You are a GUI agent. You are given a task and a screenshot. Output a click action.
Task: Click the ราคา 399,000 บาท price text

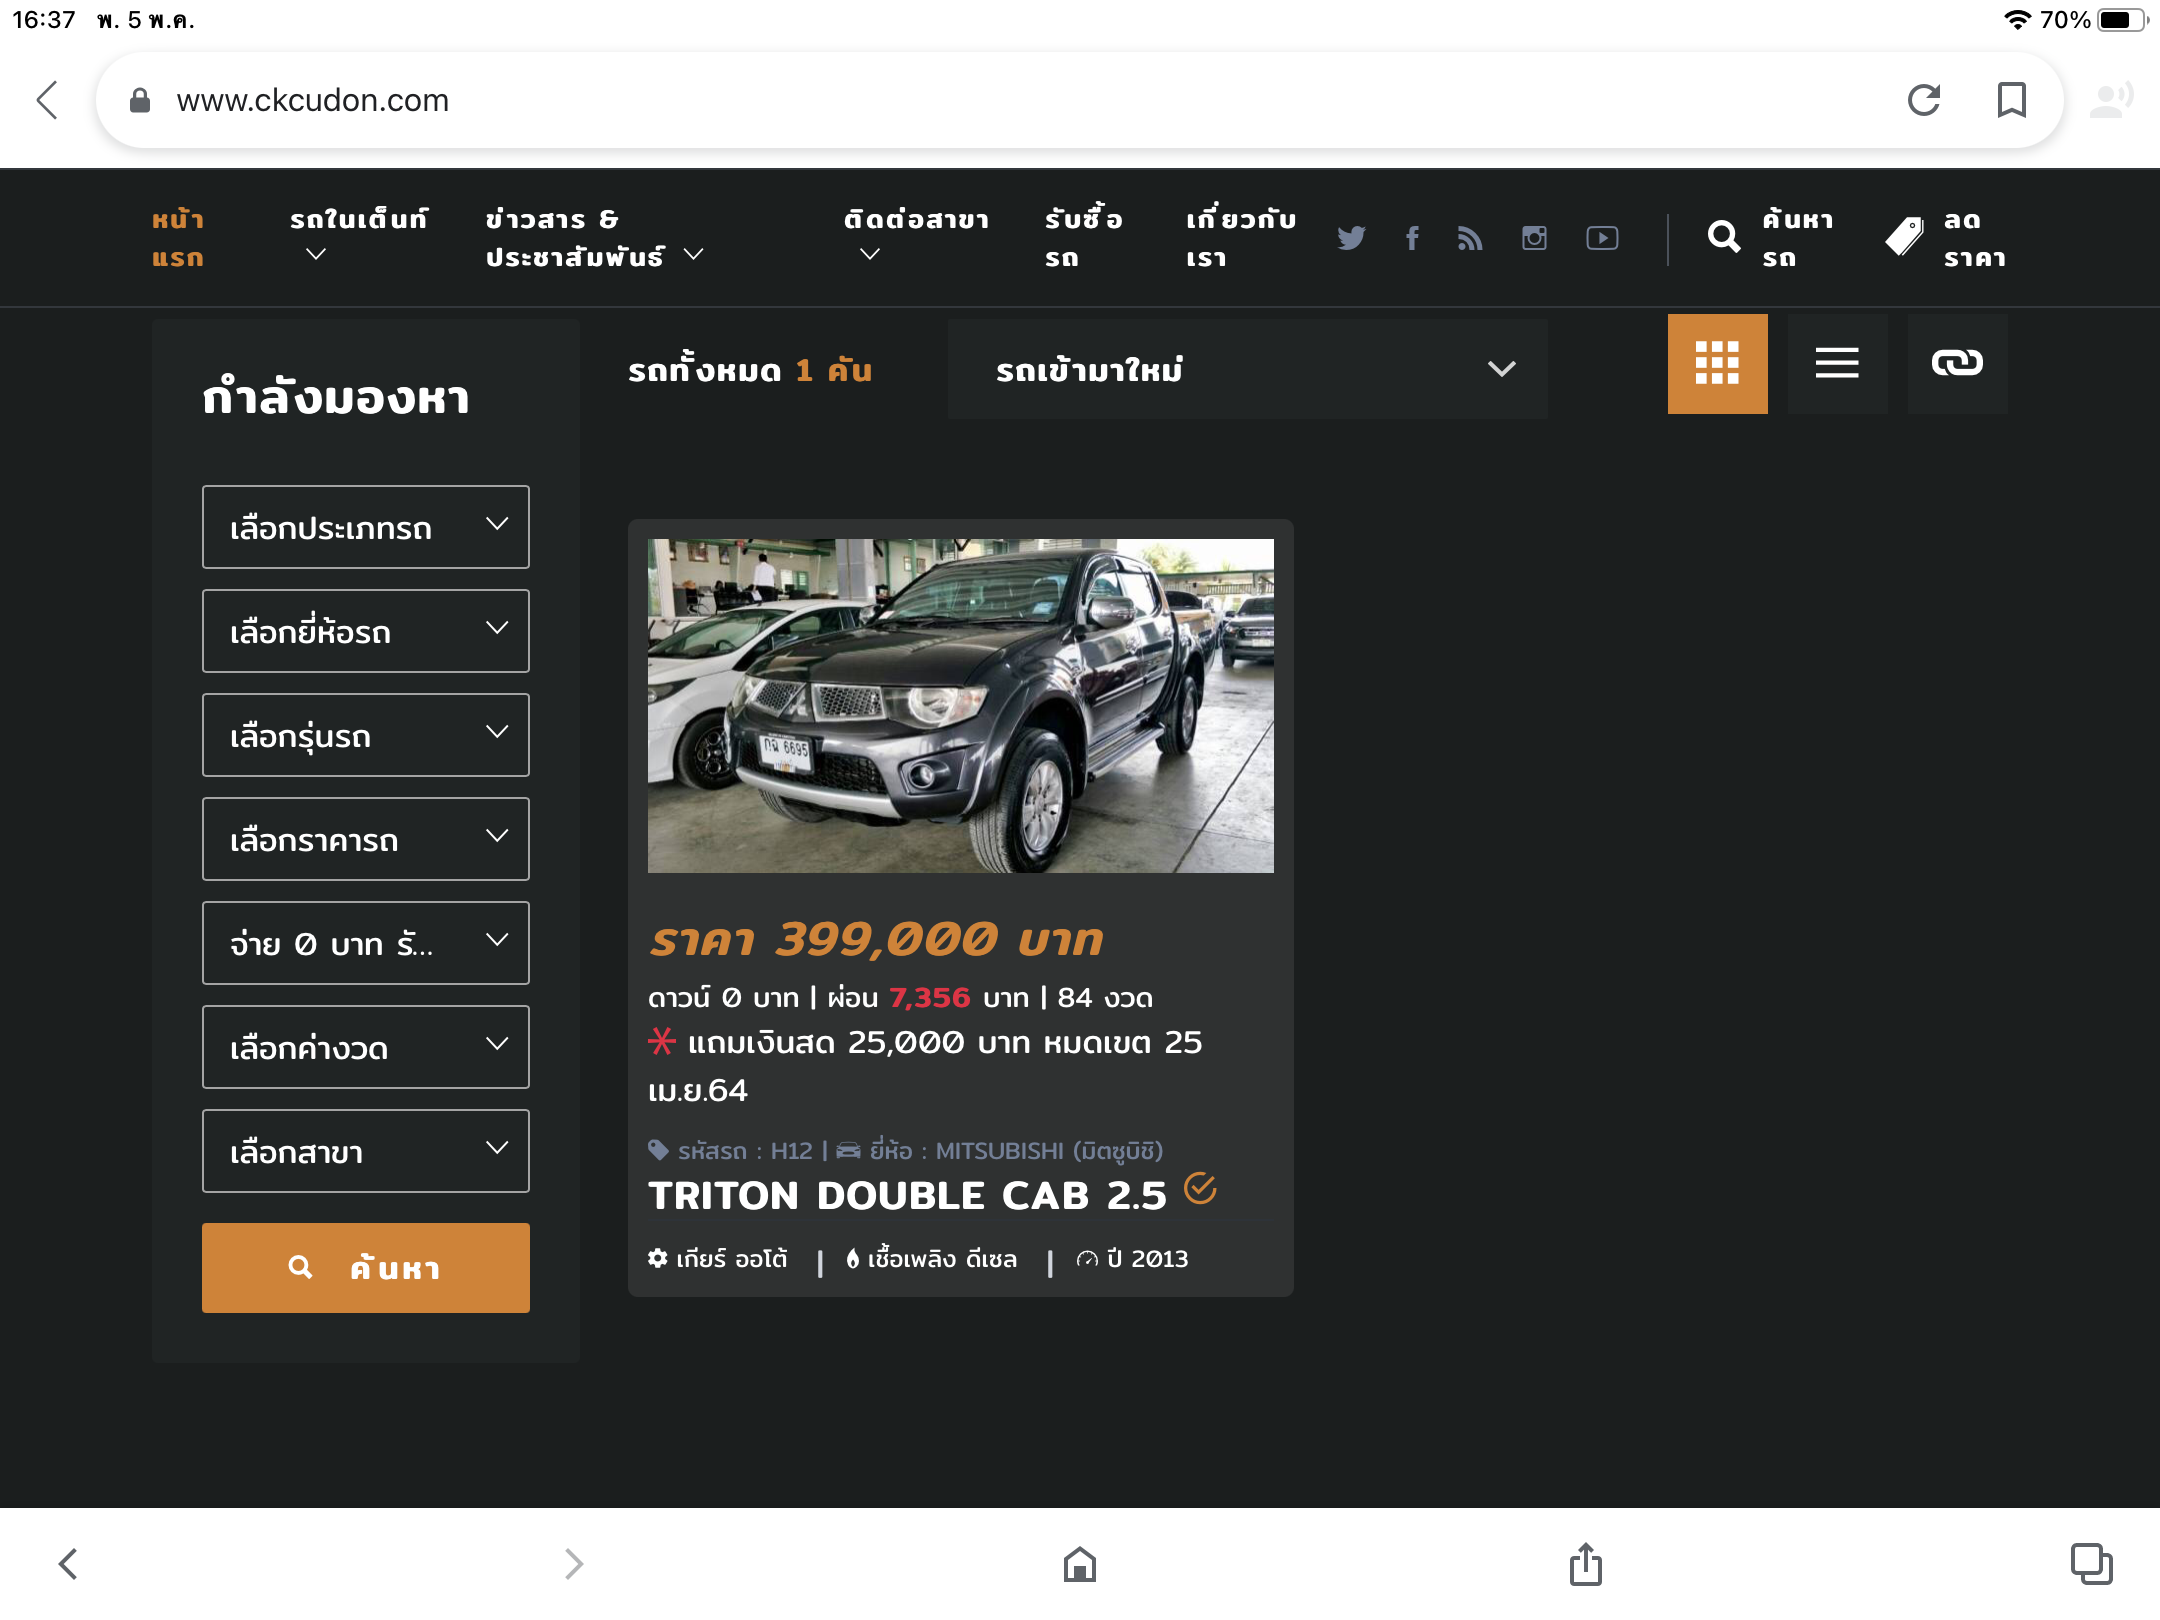pyautogui.click(x=876, y=940)
